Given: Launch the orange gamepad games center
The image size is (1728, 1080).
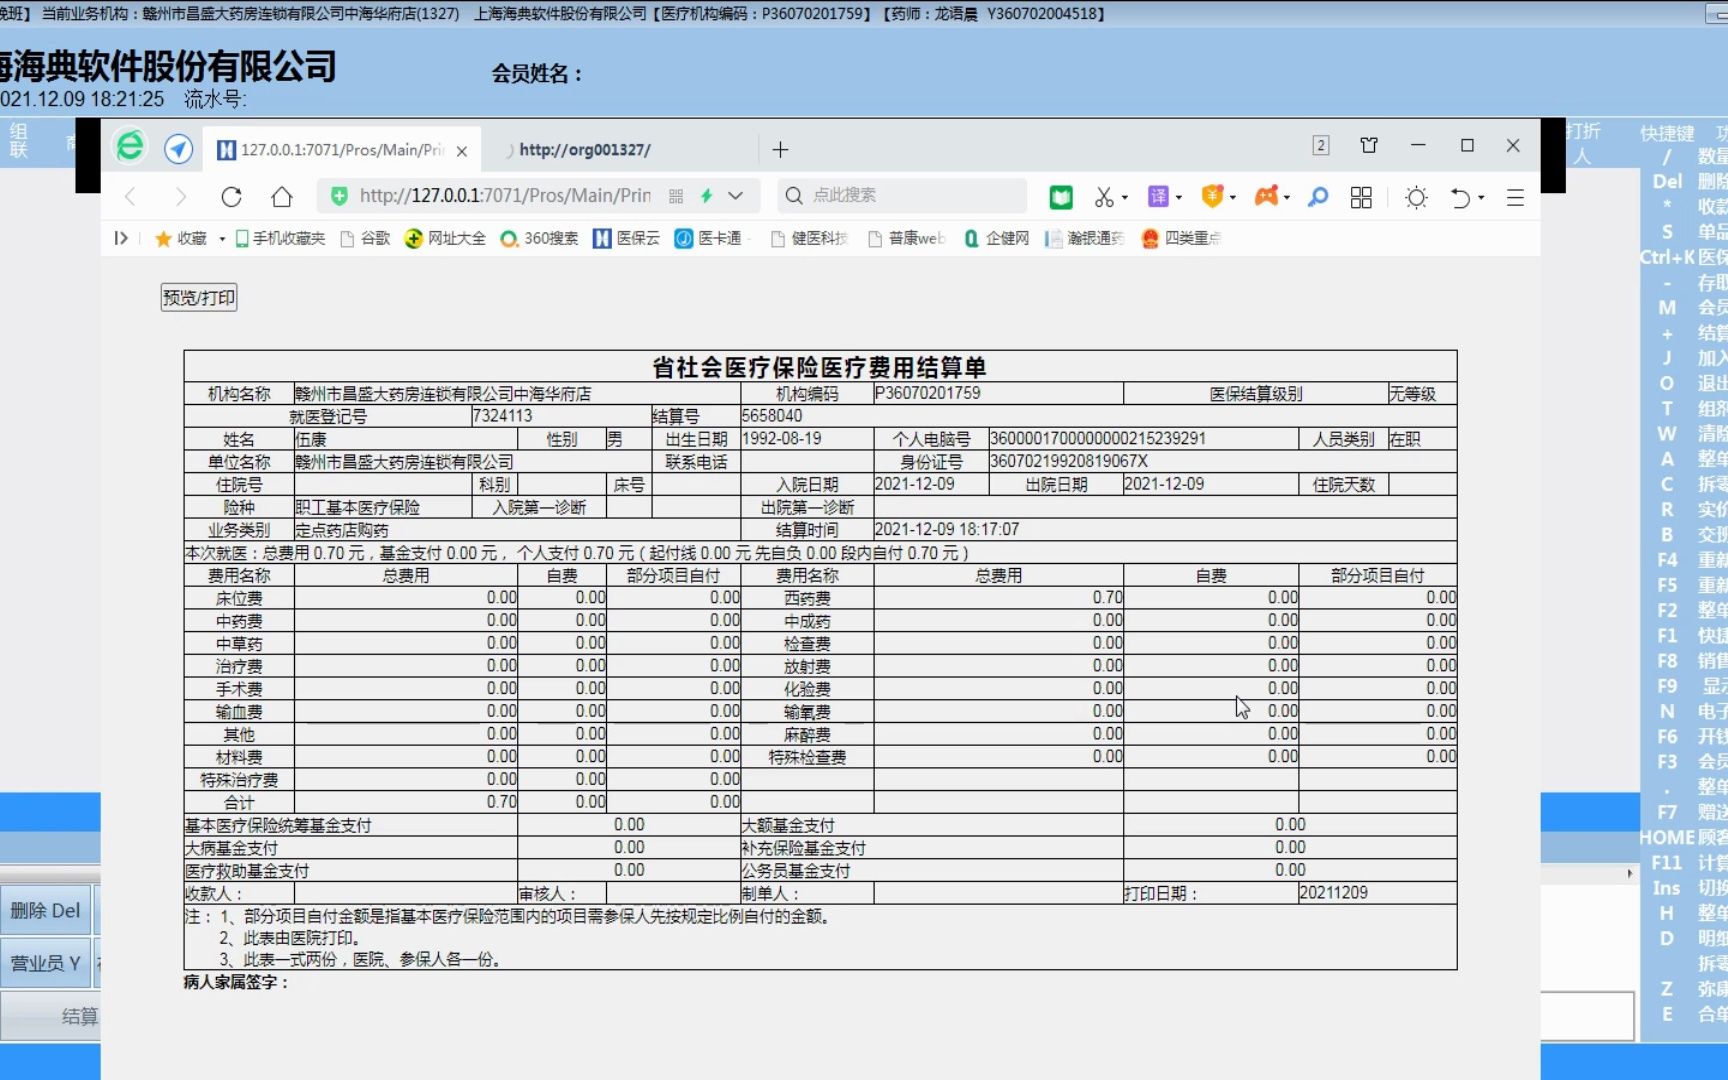Looking at the screenshot, I should 1268,197.
